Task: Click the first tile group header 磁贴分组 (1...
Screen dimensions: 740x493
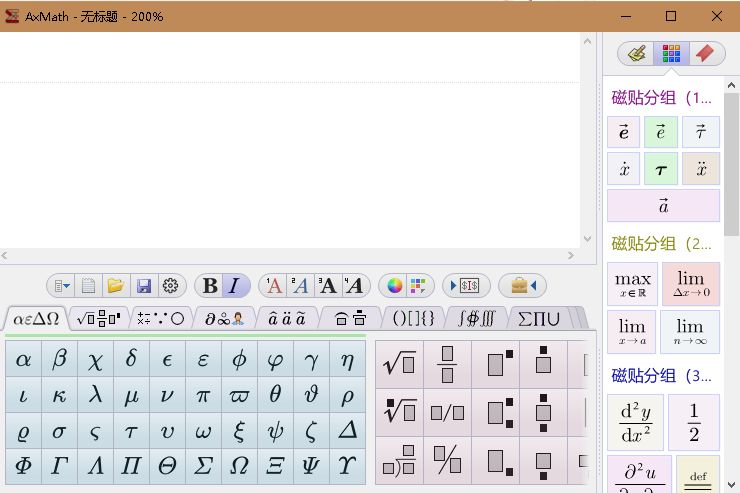Action: (661, 98)
